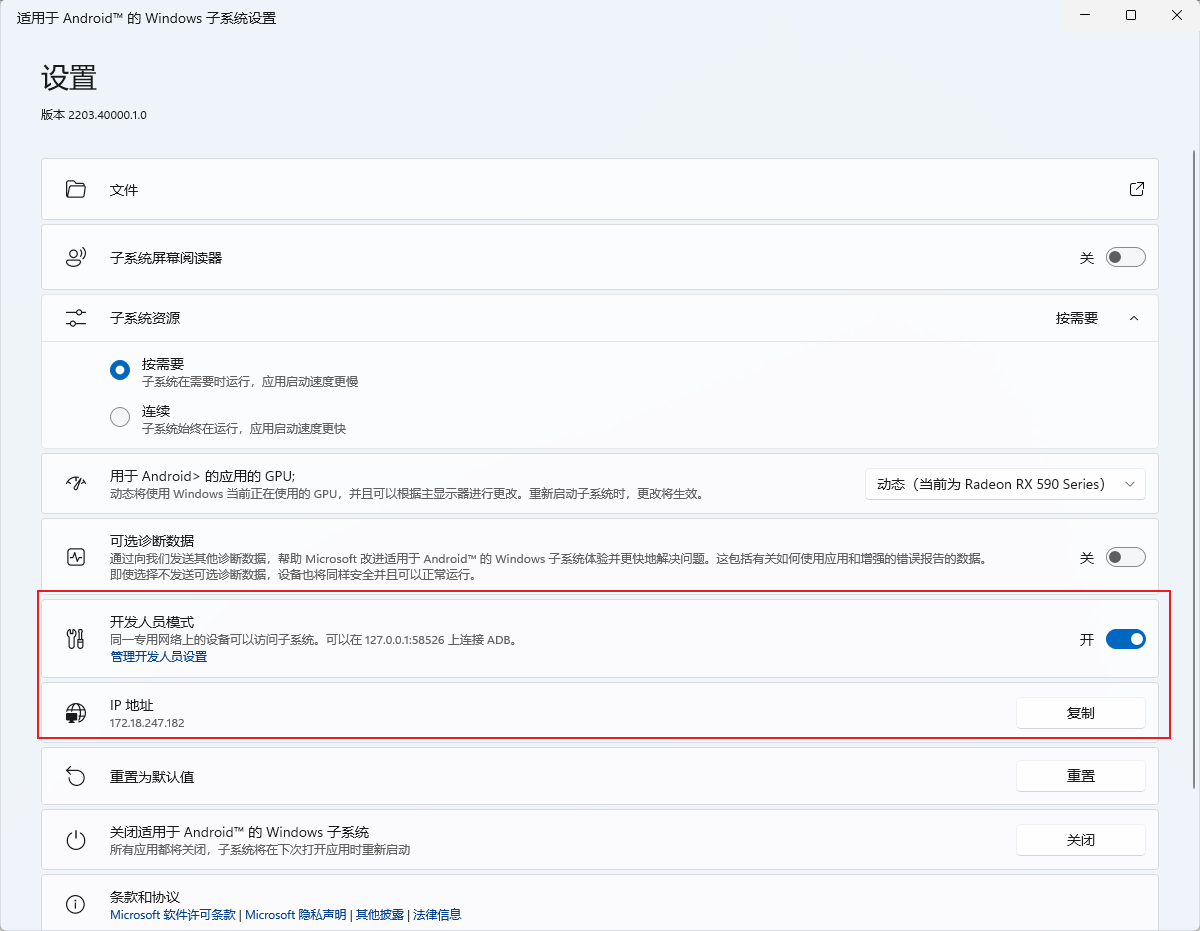Click the power icon beside 关闭适用于 Android 的 Windows 子系统
This screenshot has width=1200, height=931.
pos(75,840)
